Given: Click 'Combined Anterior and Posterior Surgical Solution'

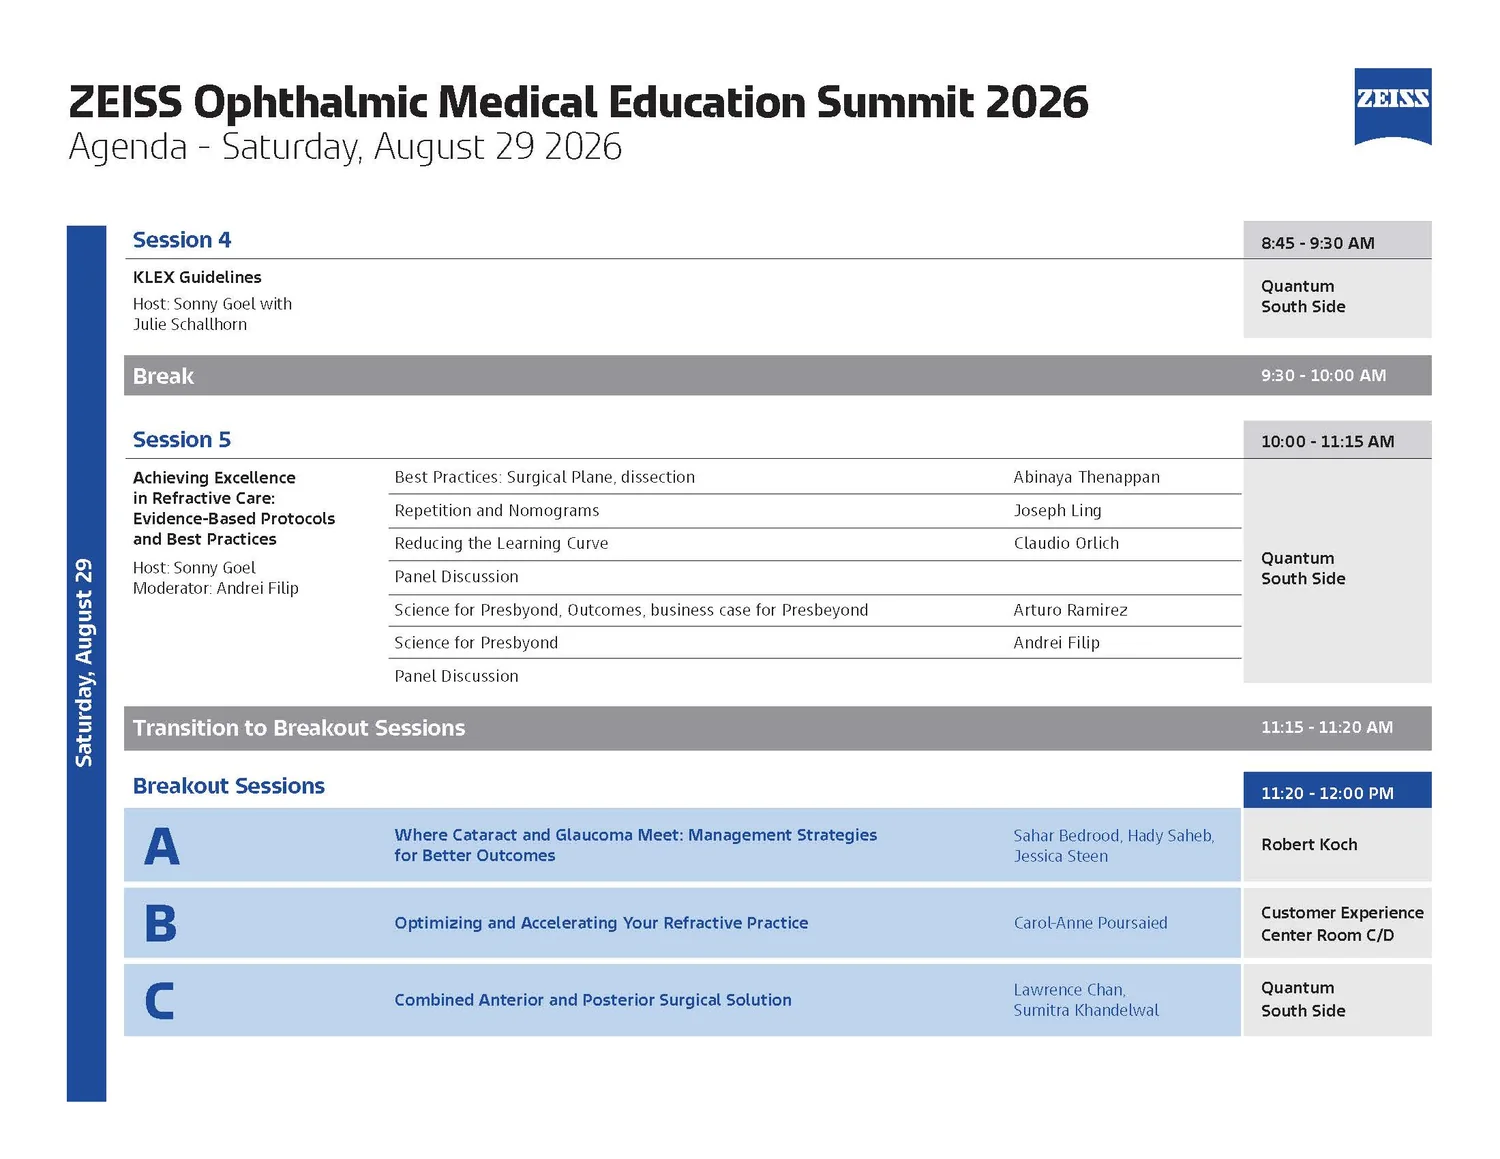Looking at the screenshot, I should click(x=593, y=1000).
